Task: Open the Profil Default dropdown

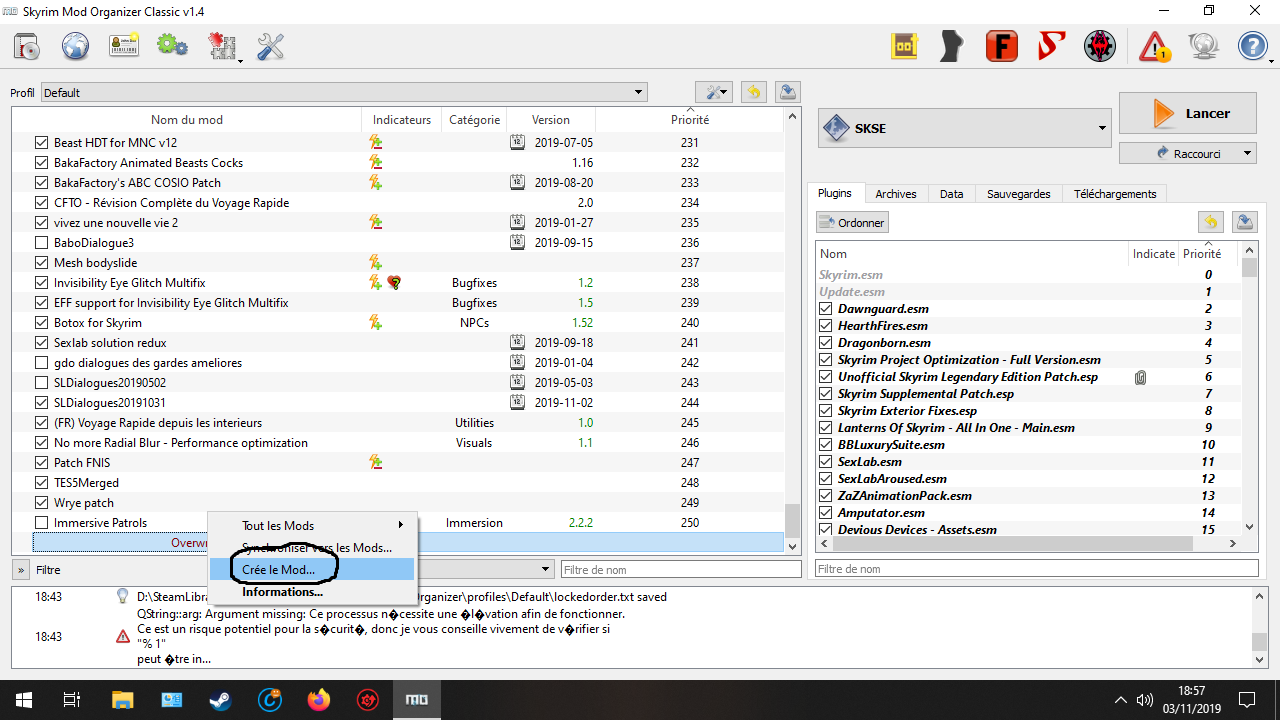Action: pos(343,93)
